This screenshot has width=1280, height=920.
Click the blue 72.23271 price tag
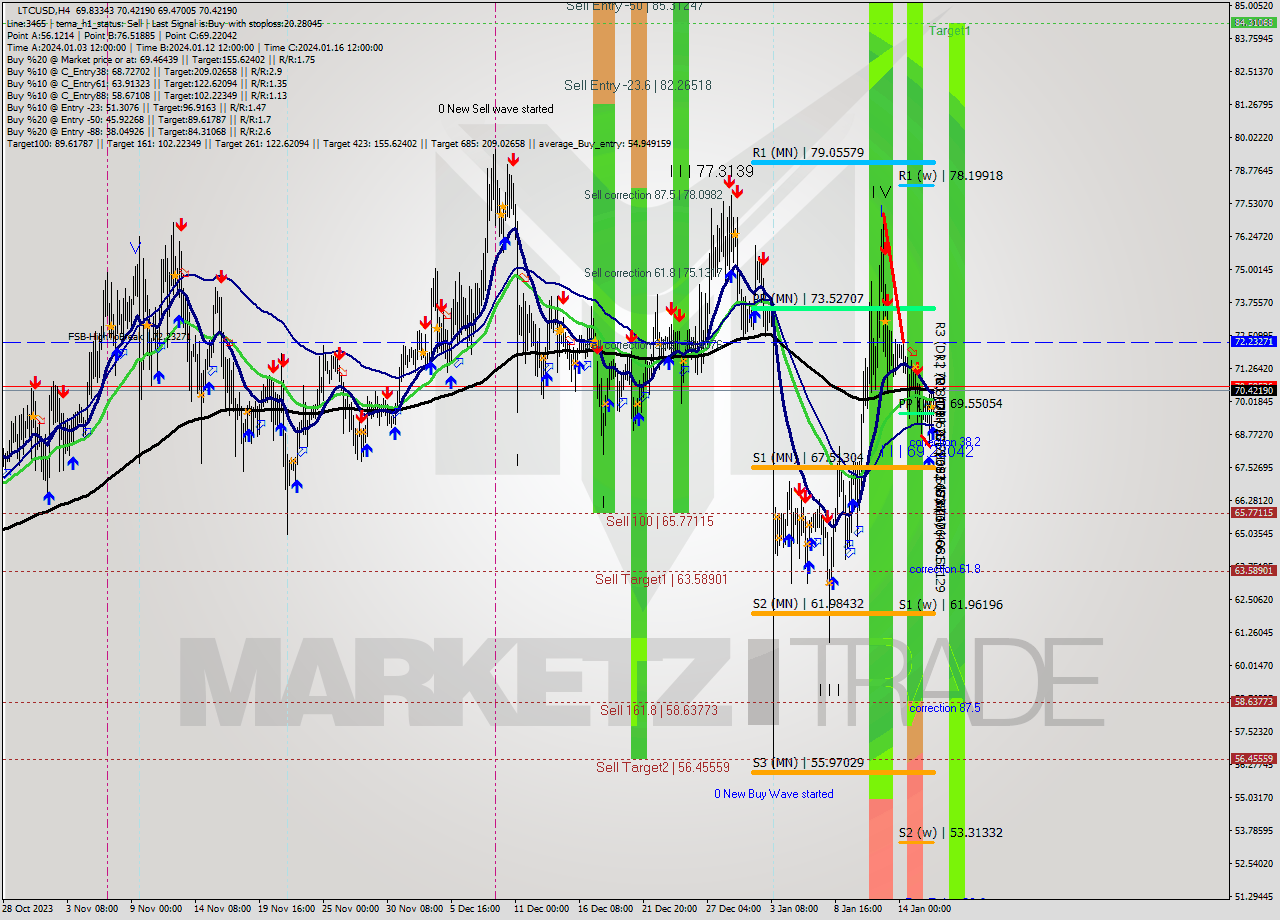point(1253,342)
